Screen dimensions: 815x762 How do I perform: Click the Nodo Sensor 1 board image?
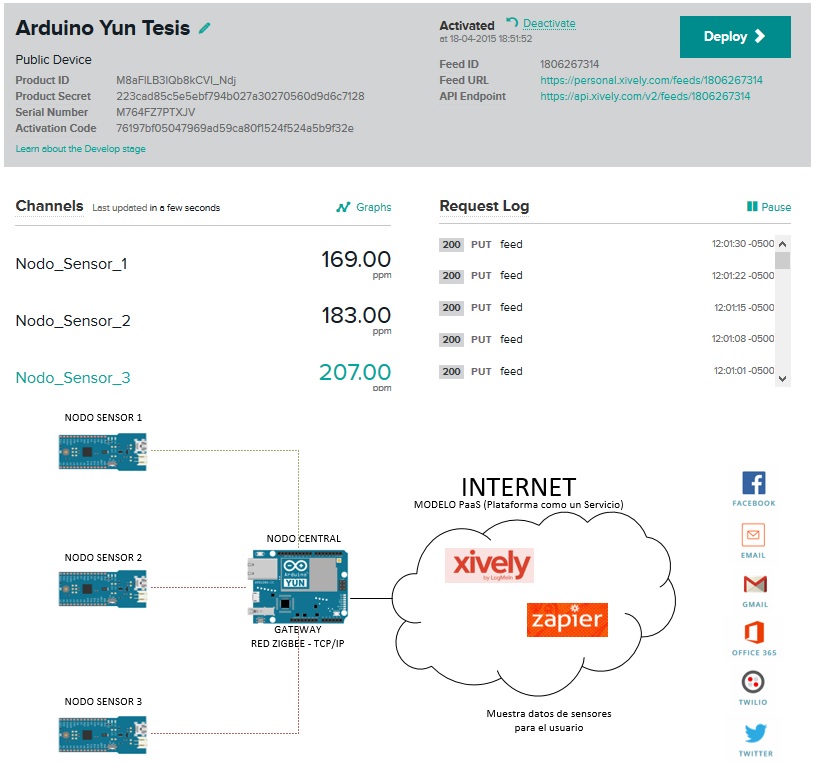[103, 452]
